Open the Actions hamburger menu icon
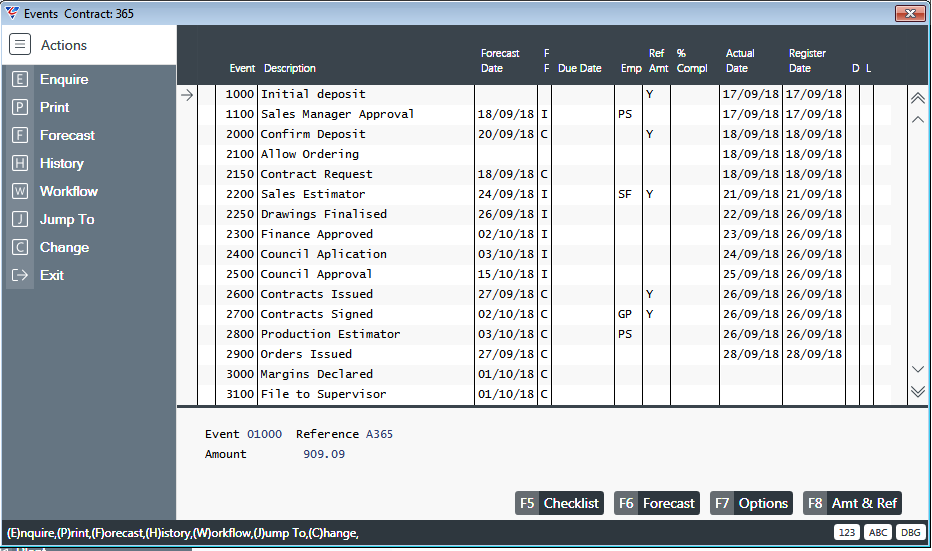 coord(20,45)
